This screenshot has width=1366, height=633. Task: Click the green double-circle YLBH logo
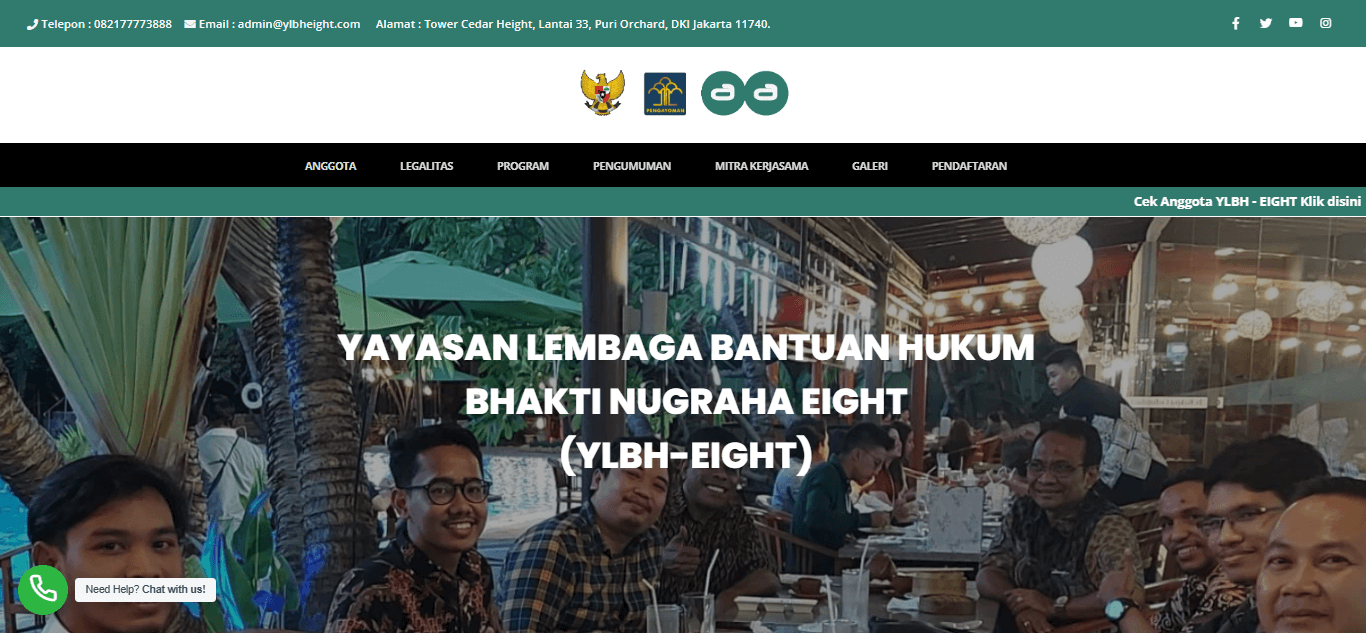click(745, 94)
